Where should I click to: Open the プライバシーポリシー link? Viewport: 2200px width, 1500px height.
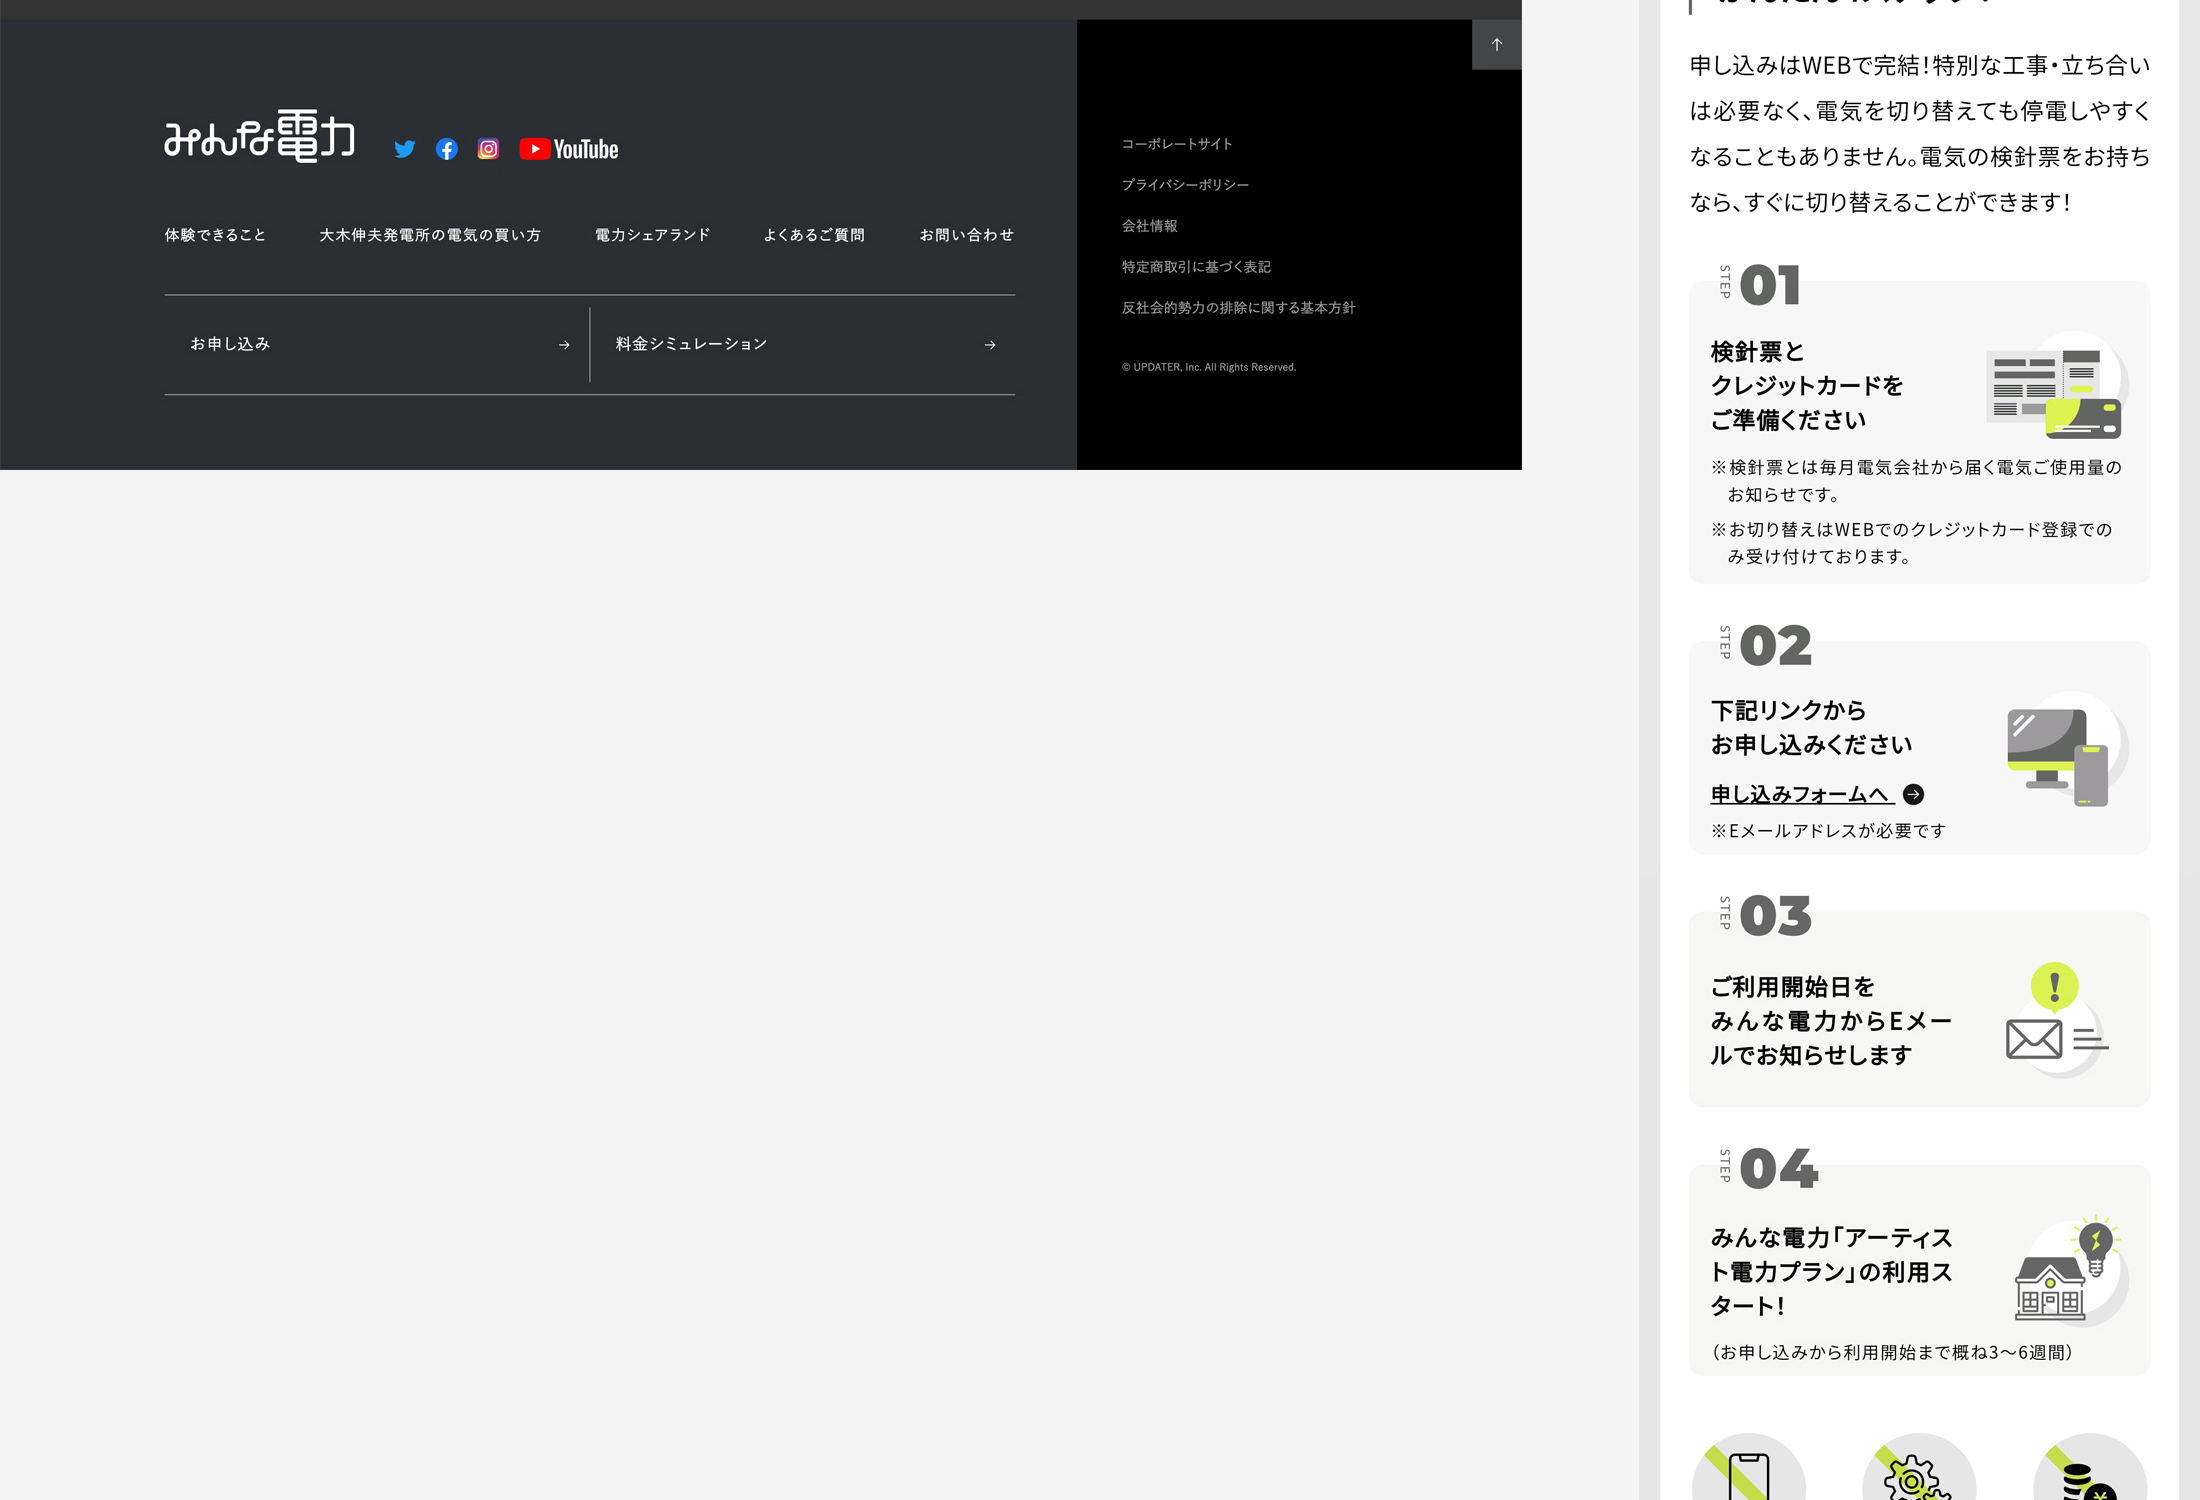coord(1184,185)
